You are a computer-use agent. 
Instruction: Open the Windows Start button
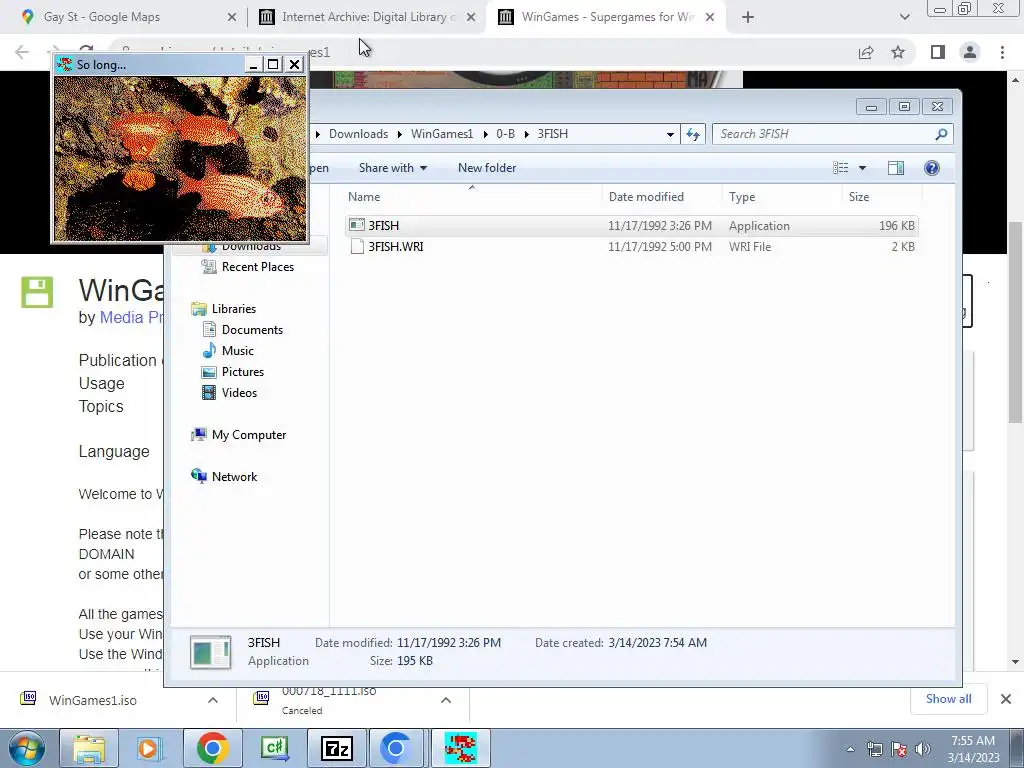(26, 748)
